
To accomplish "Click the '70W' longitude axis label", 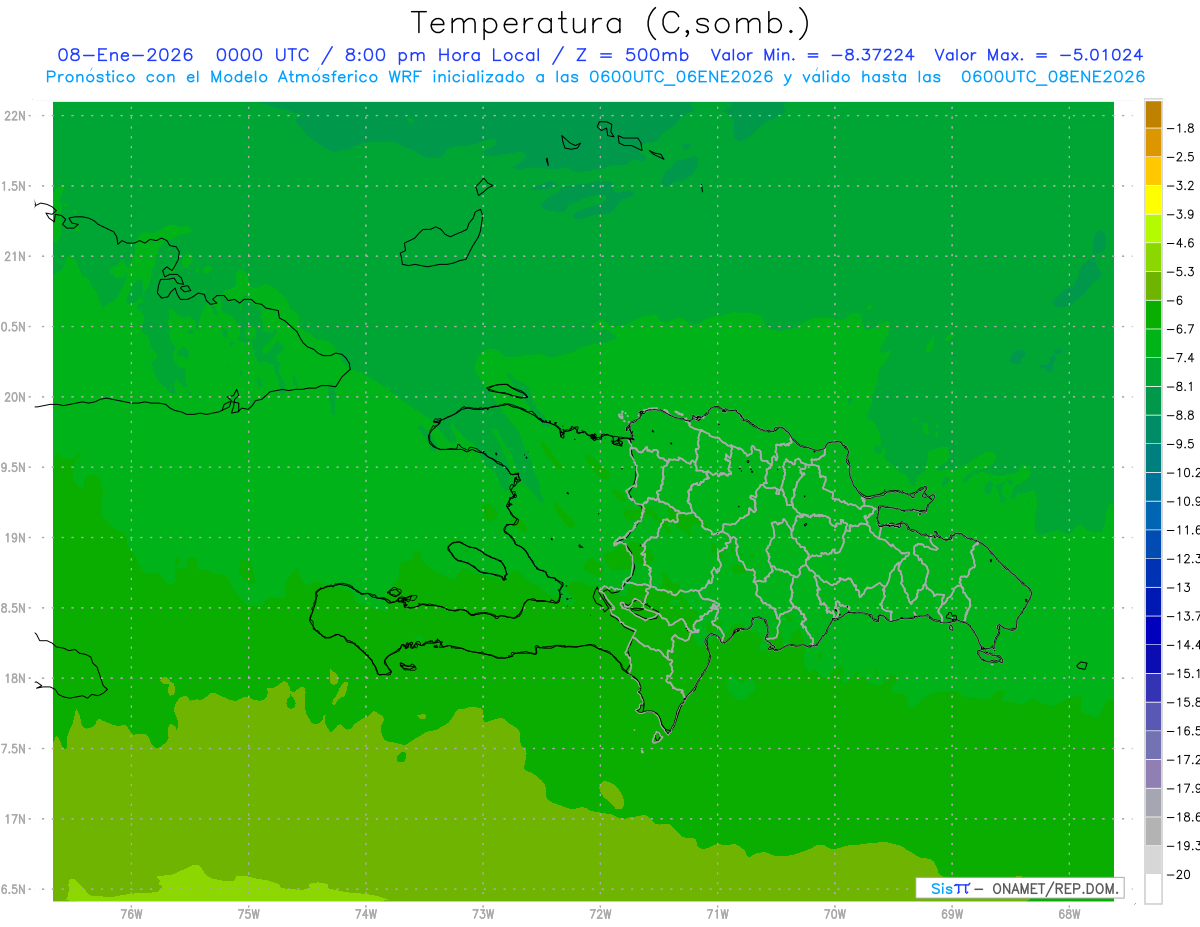I will pos(834,914).
